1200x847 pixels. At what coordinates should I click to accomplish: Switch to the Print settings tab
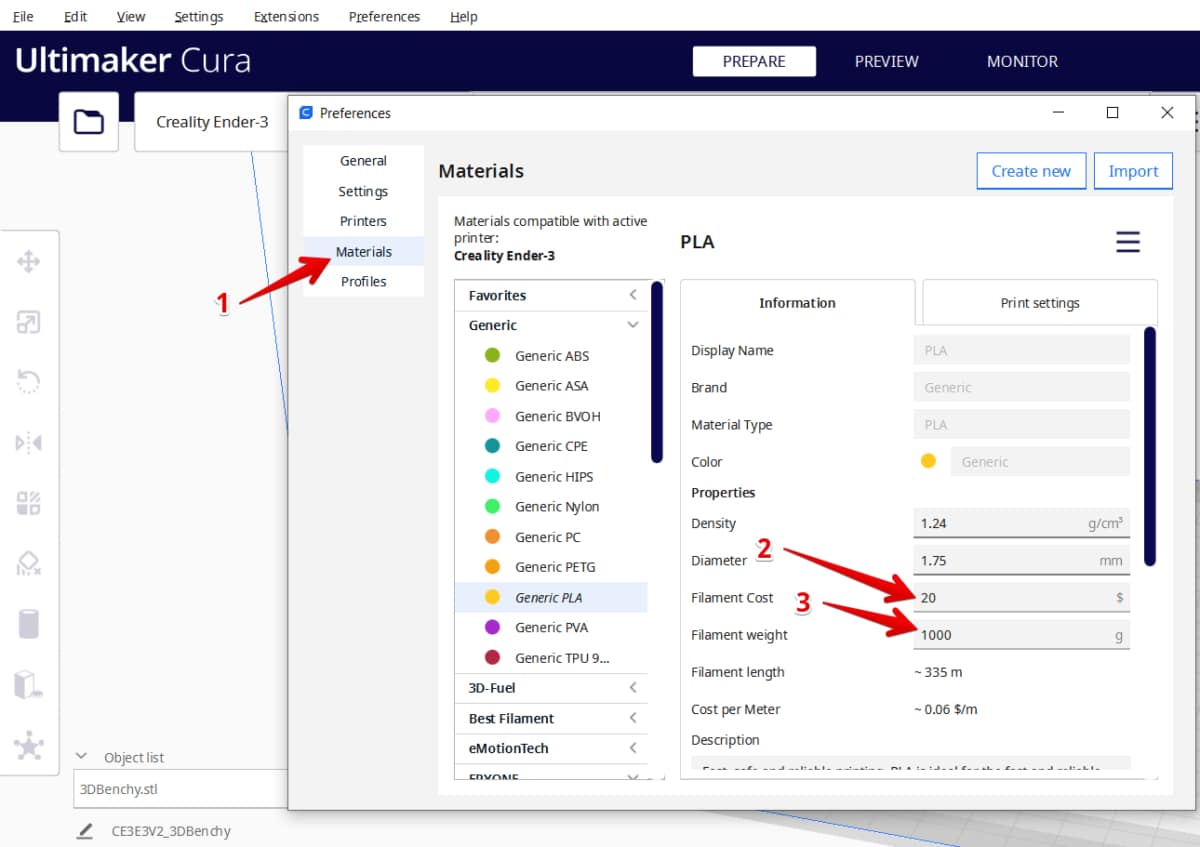pos(1040,303)
